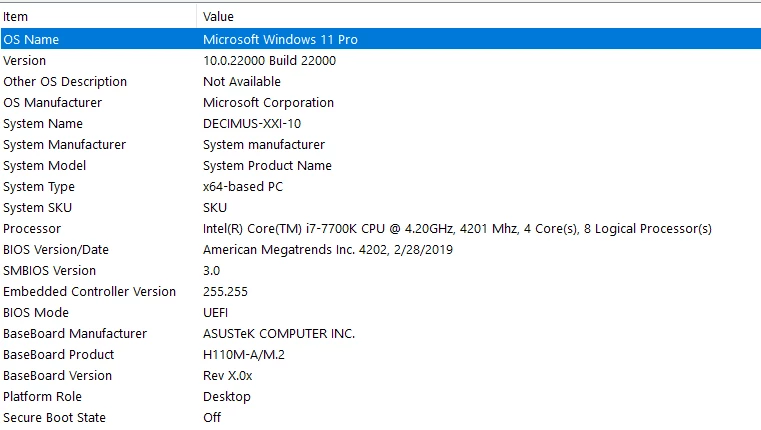Click the H110M-A/M.2 value
Viewport: 761px width, 430px height.
pyautogui.click(x=244, y=355)
